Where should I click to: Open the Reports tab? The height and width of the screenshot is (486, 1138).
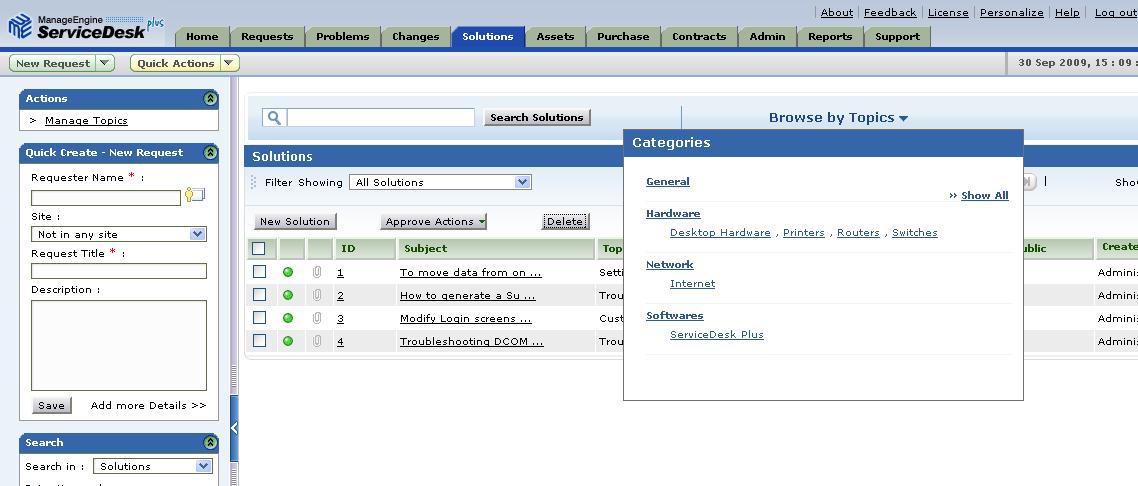830,37
